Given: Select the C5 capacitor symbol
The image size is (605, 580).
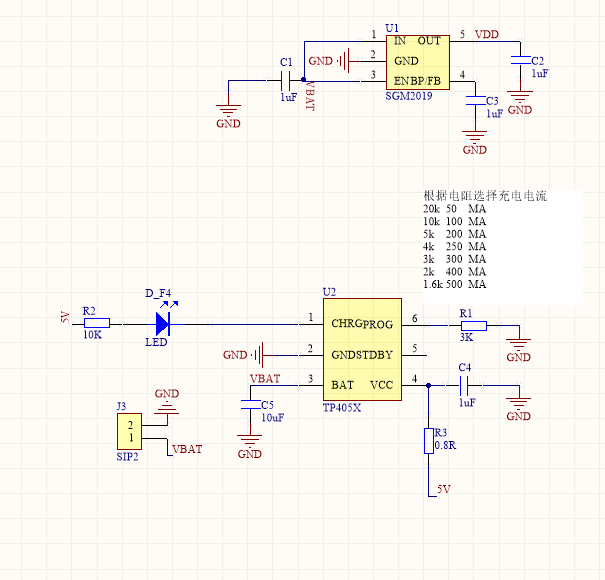Looking at the screenshot, I should tap(250, 404).
